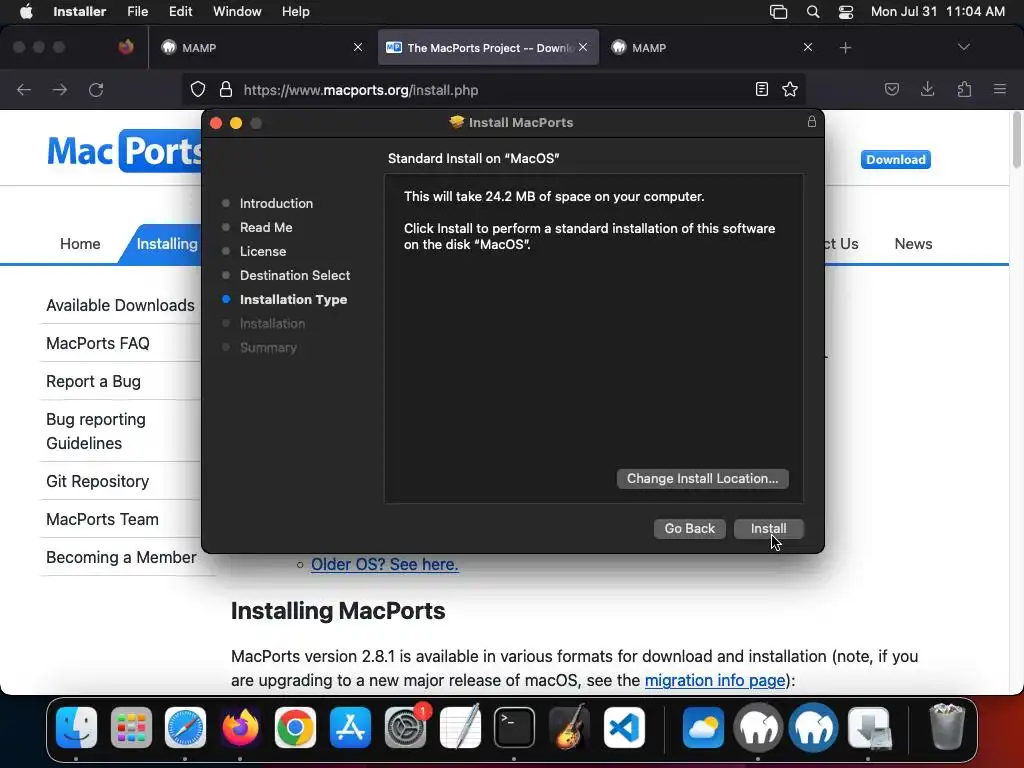
Task: Open a new Firefox tab
Action: point(845,48)
